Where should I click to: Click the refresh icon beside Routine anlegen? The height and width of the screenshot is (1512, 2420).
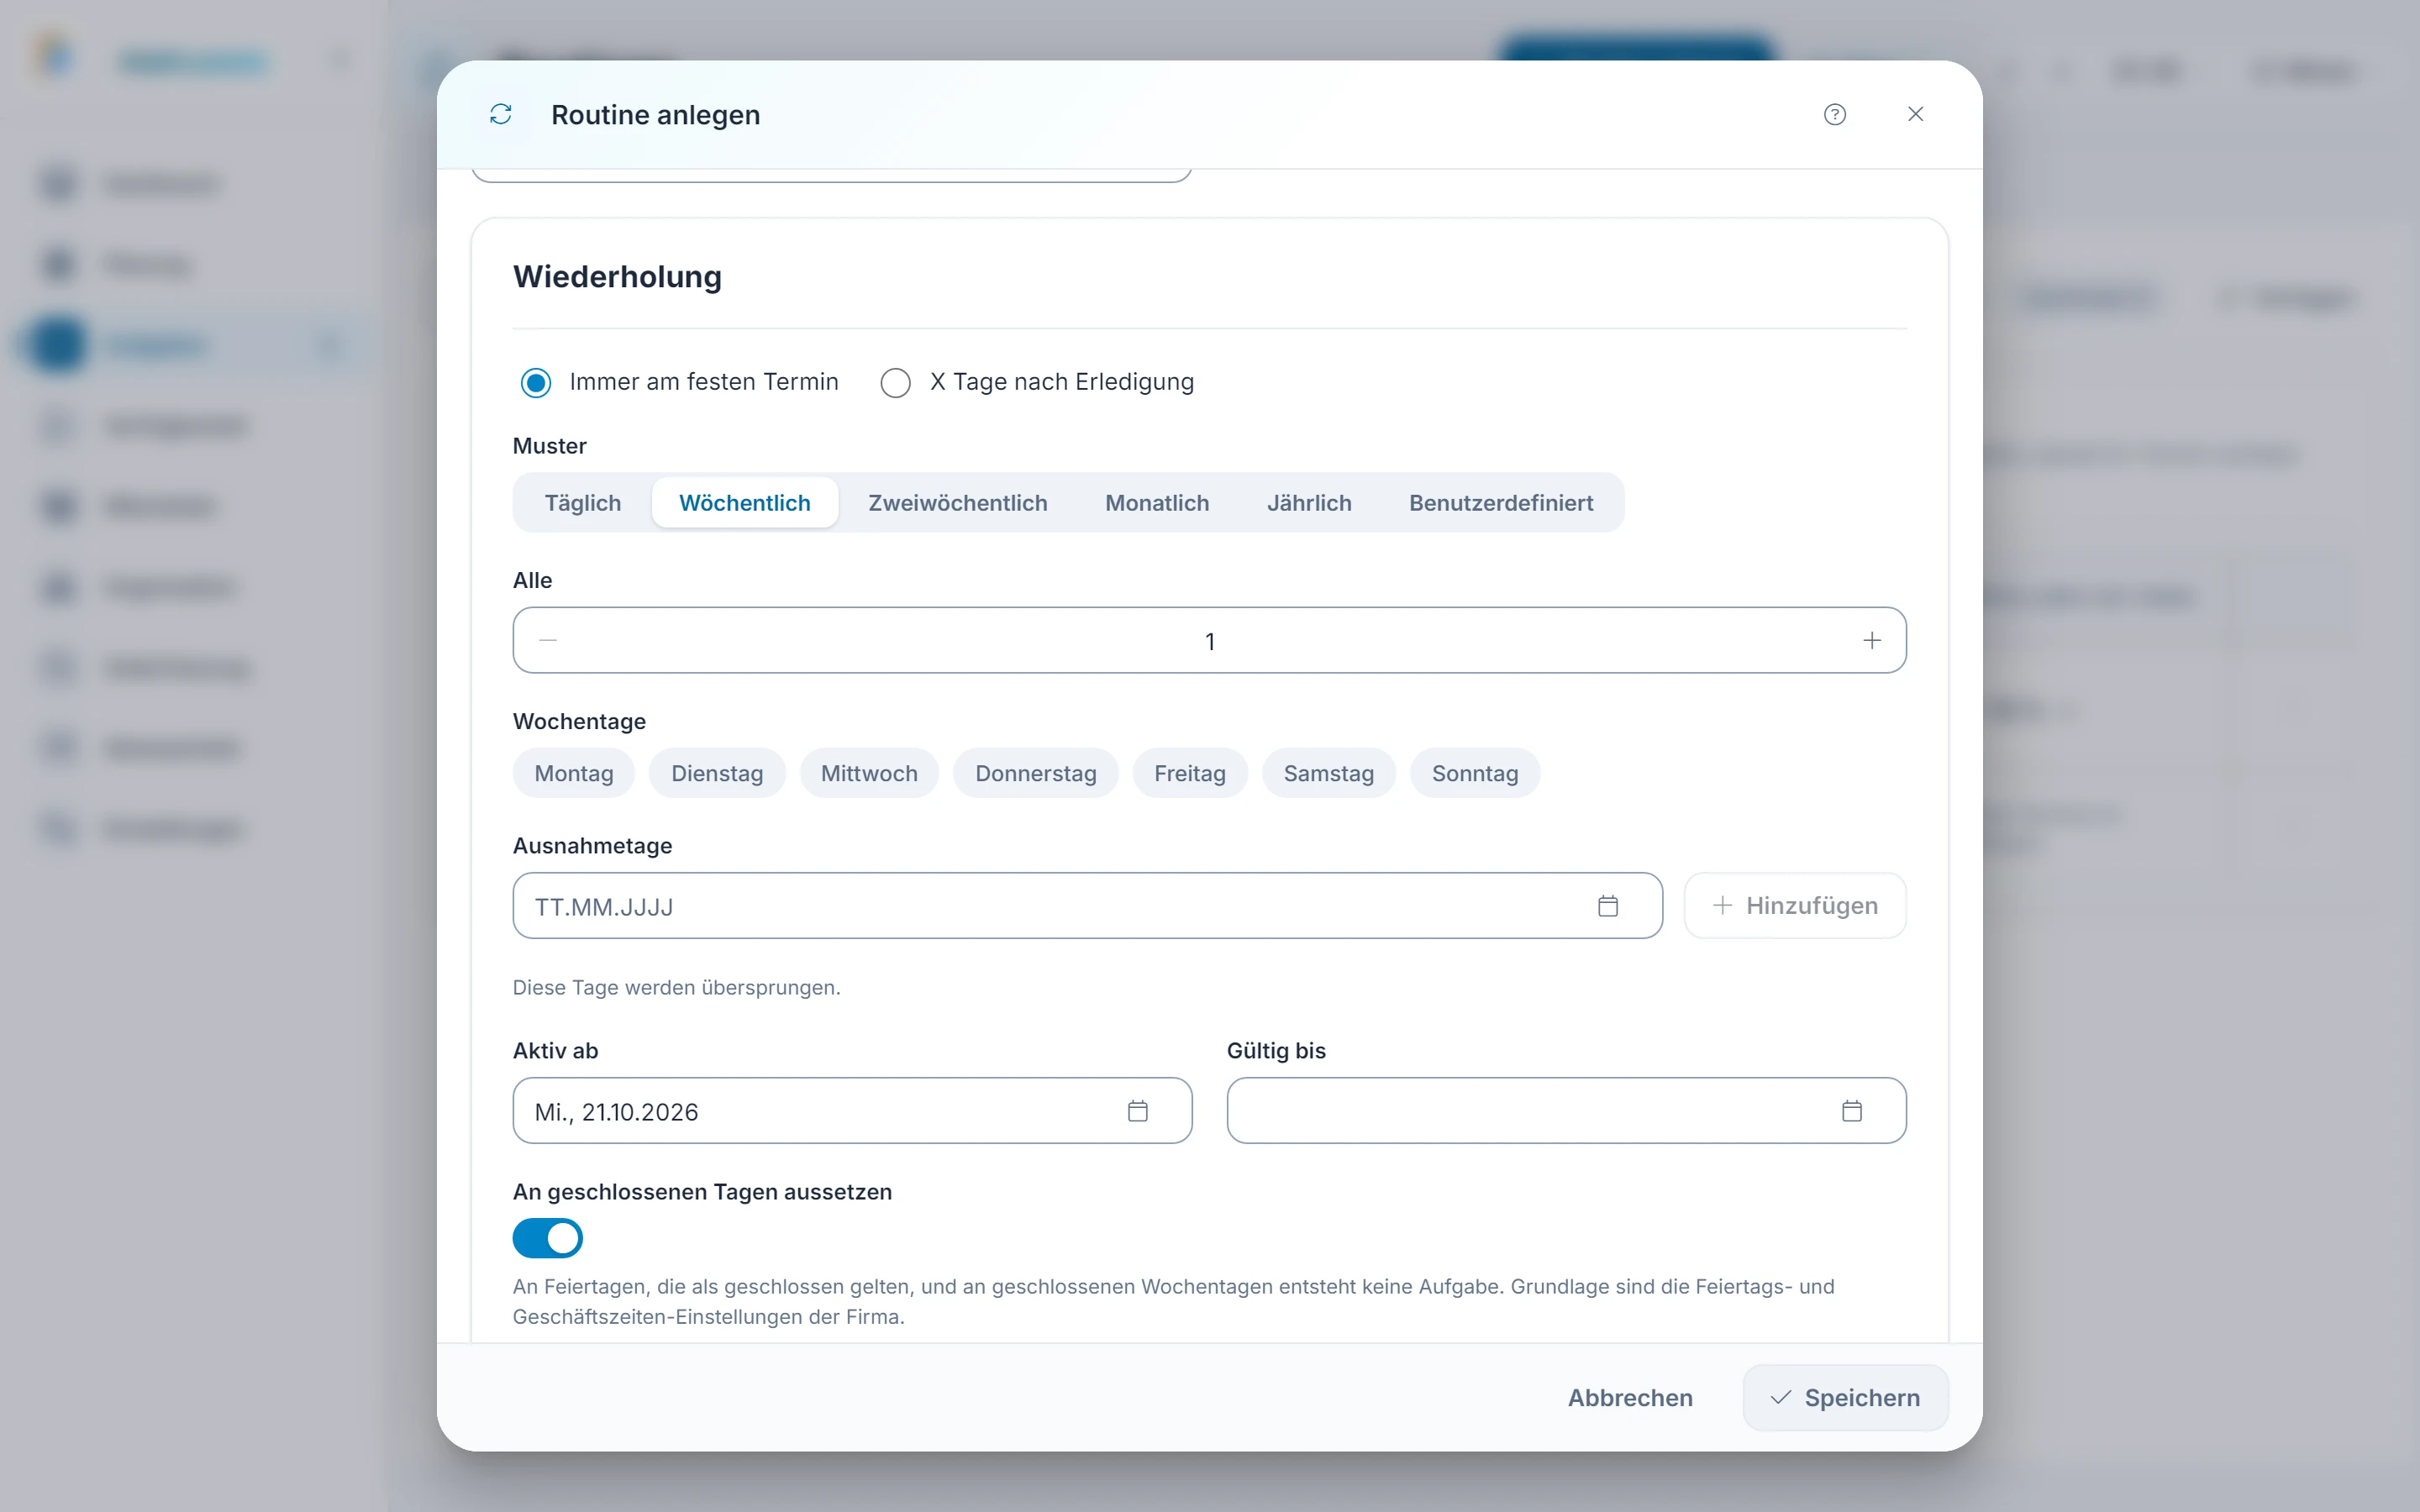tap(501, 114)
